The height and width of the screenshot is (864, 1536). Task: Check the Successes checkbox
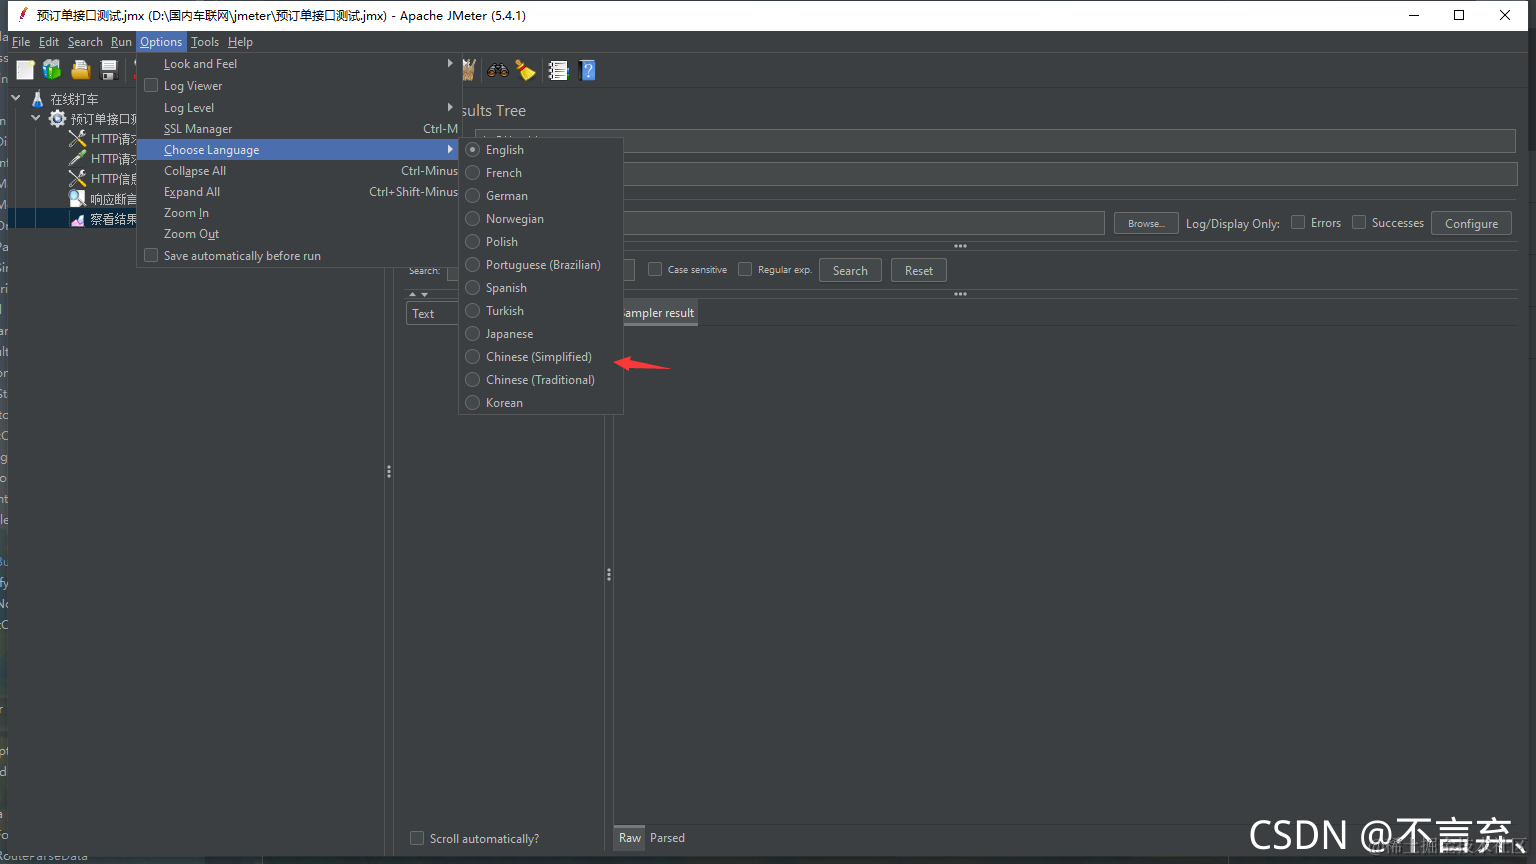1359,222
